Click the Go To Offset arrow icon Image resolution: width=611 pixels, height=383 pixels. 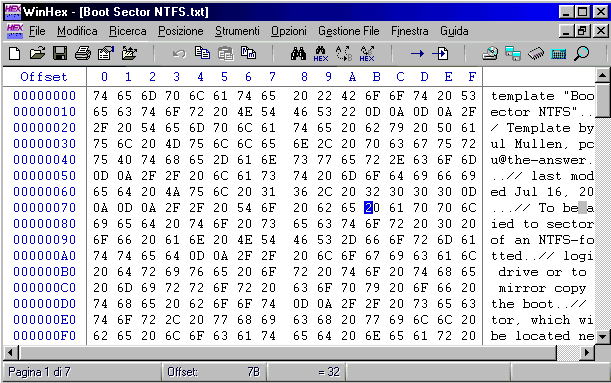click(417, 53)
